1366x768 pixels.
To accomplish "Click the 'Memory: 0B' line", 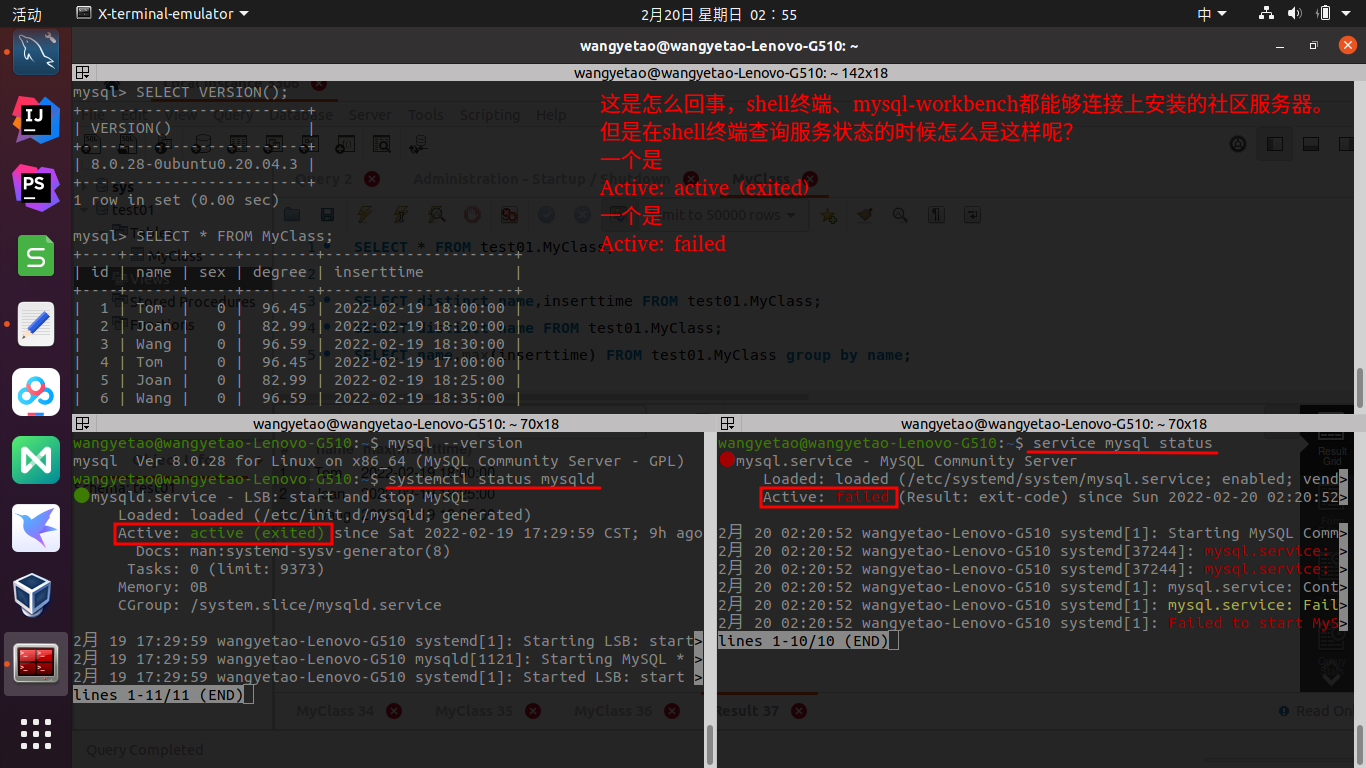I will coord(163,587).
